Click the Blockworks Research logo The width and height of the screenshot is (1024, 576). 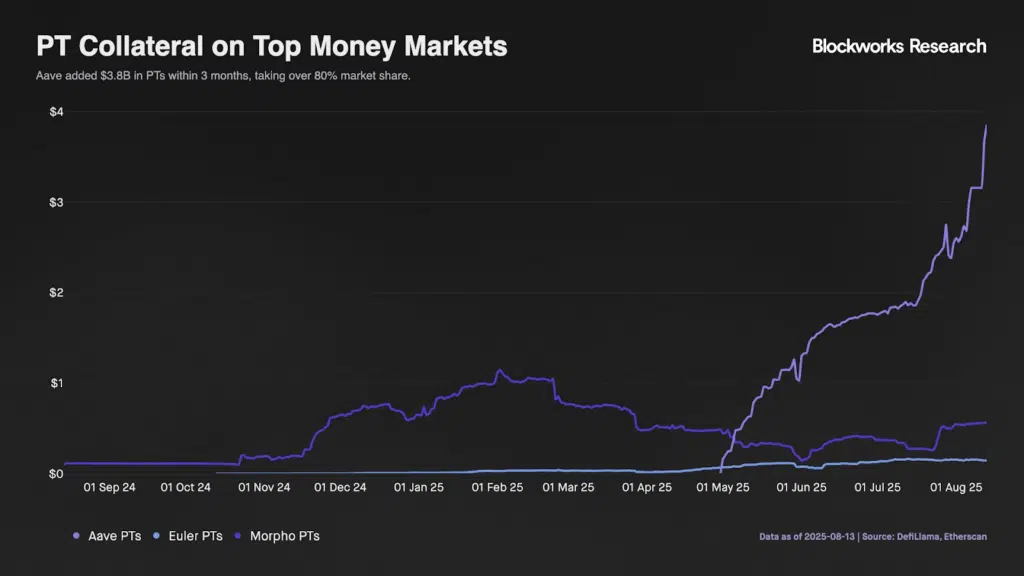[x=899, y=46]
